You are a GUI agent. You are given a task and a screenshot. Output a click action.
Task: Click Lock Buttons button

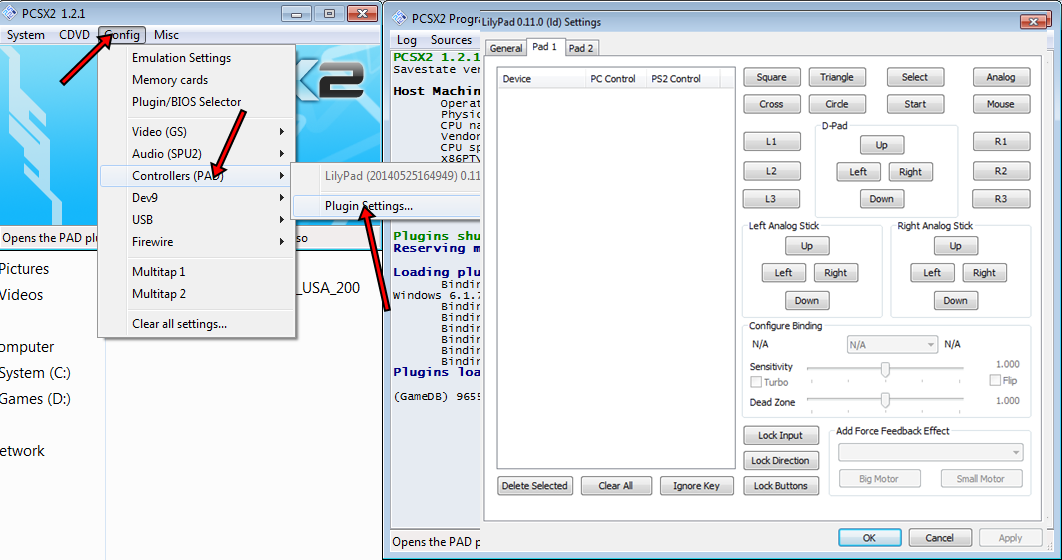pyautogui.click(x=780, y=486)
